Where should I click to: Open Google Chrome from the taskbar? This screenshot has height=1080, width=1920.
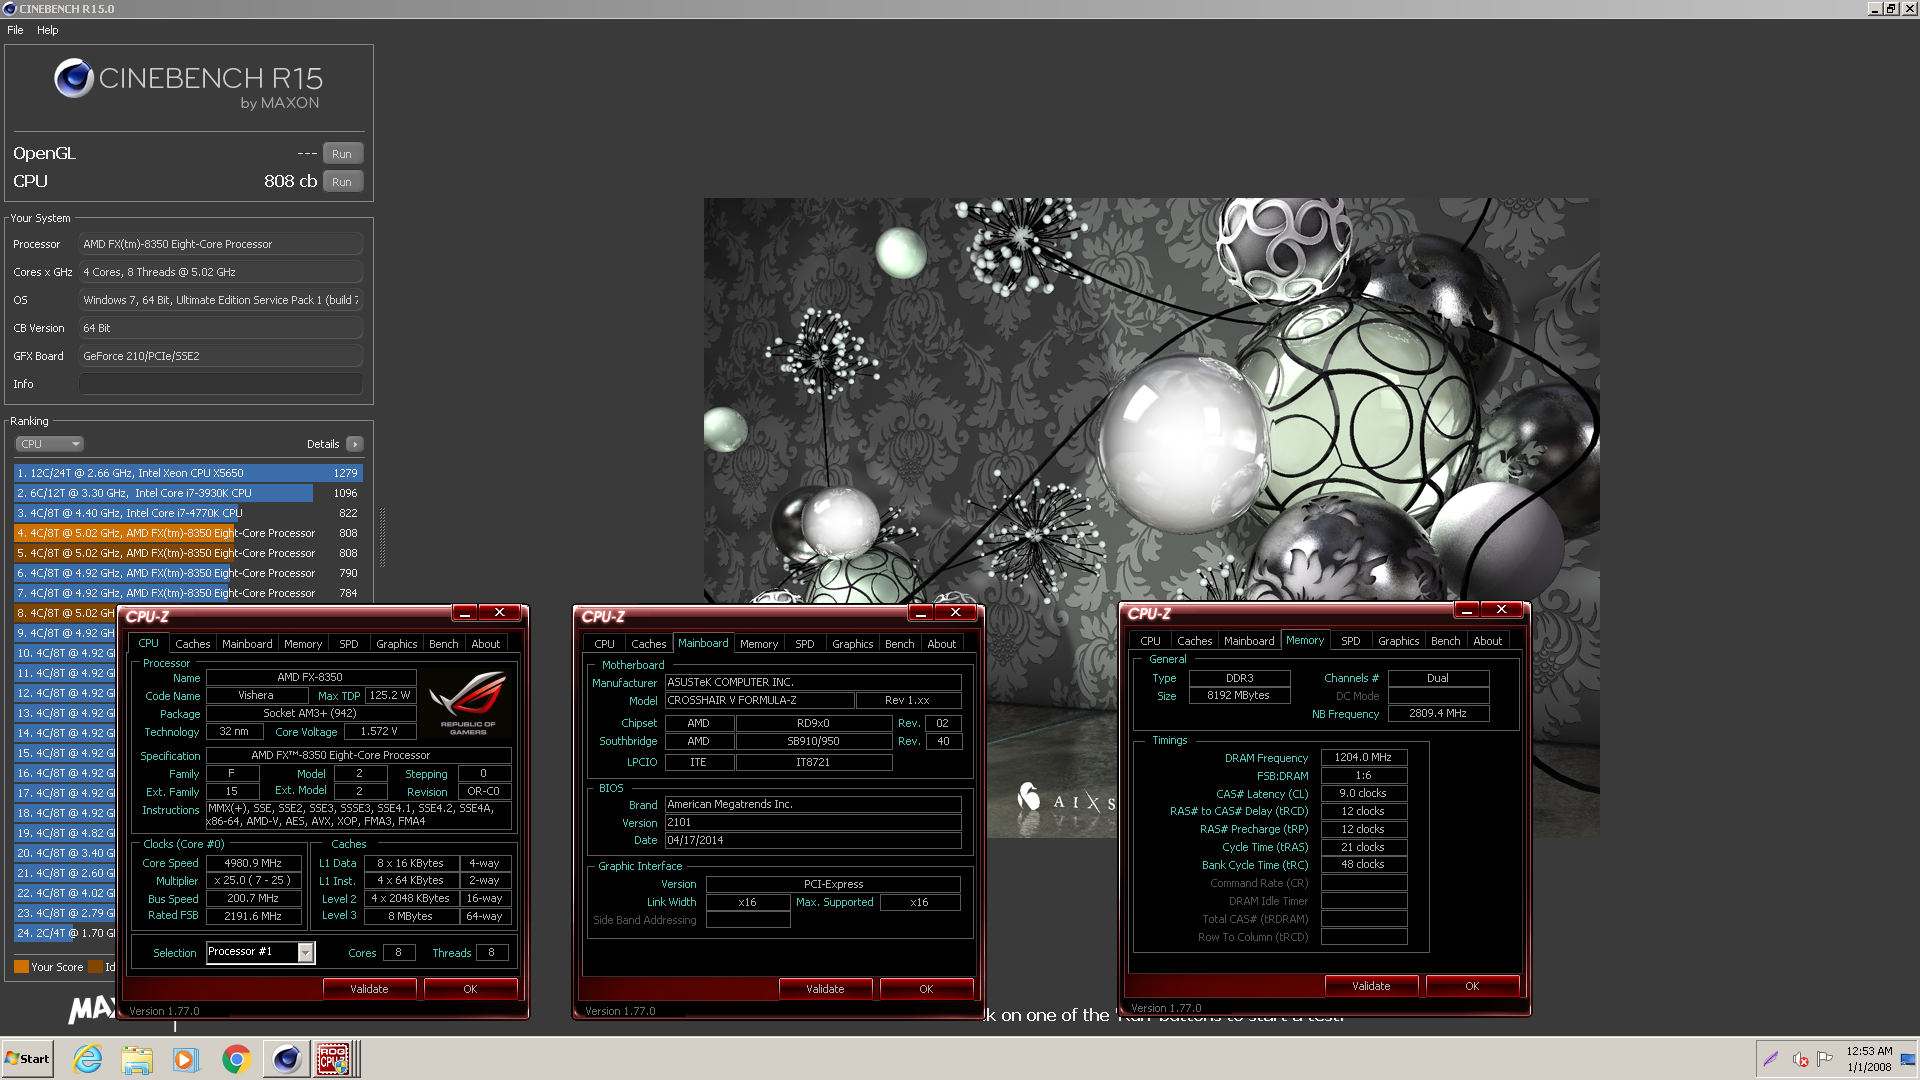coord(236,1059)
